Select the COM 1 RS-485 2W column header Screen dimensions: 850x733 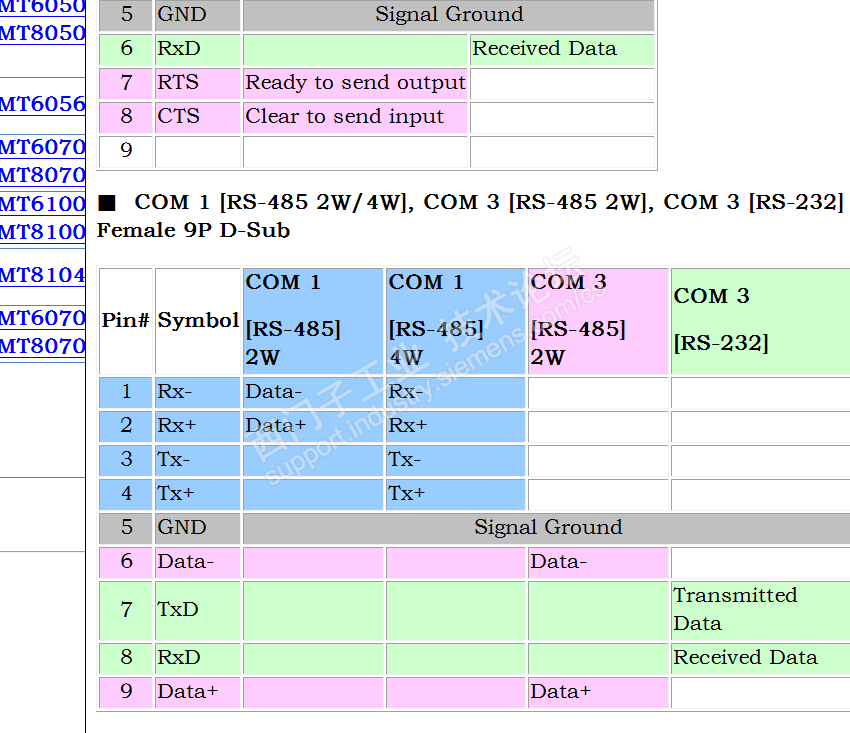pos(312,320)
